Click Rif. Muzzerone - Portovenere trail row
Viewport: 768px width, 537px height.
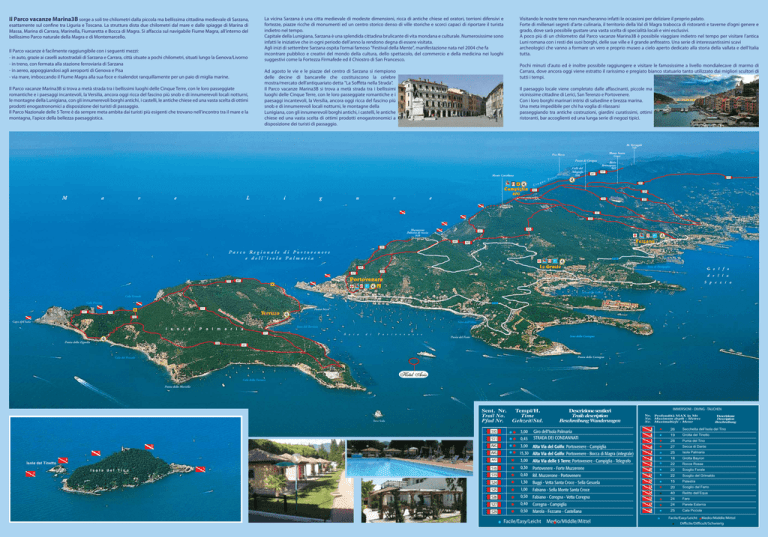point(556,475)
